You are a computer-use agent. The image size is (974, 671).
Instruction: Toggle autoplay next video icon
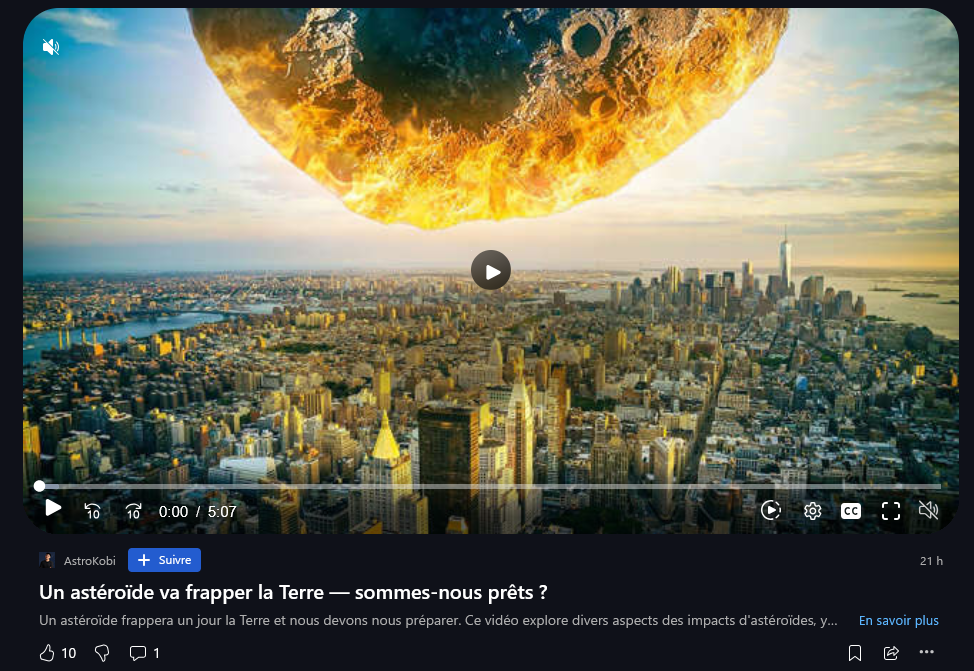click(771, 510)
